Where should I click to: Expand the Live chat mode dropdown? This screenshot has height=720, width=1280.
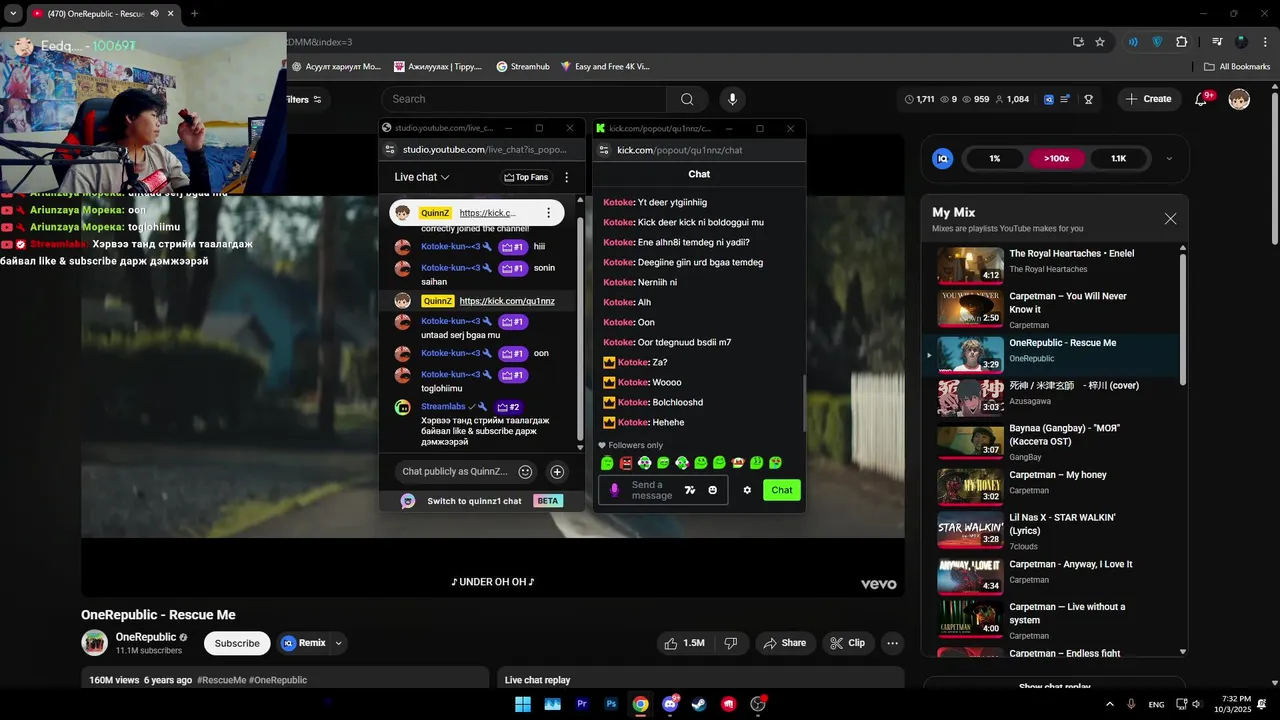pos(422,177)
